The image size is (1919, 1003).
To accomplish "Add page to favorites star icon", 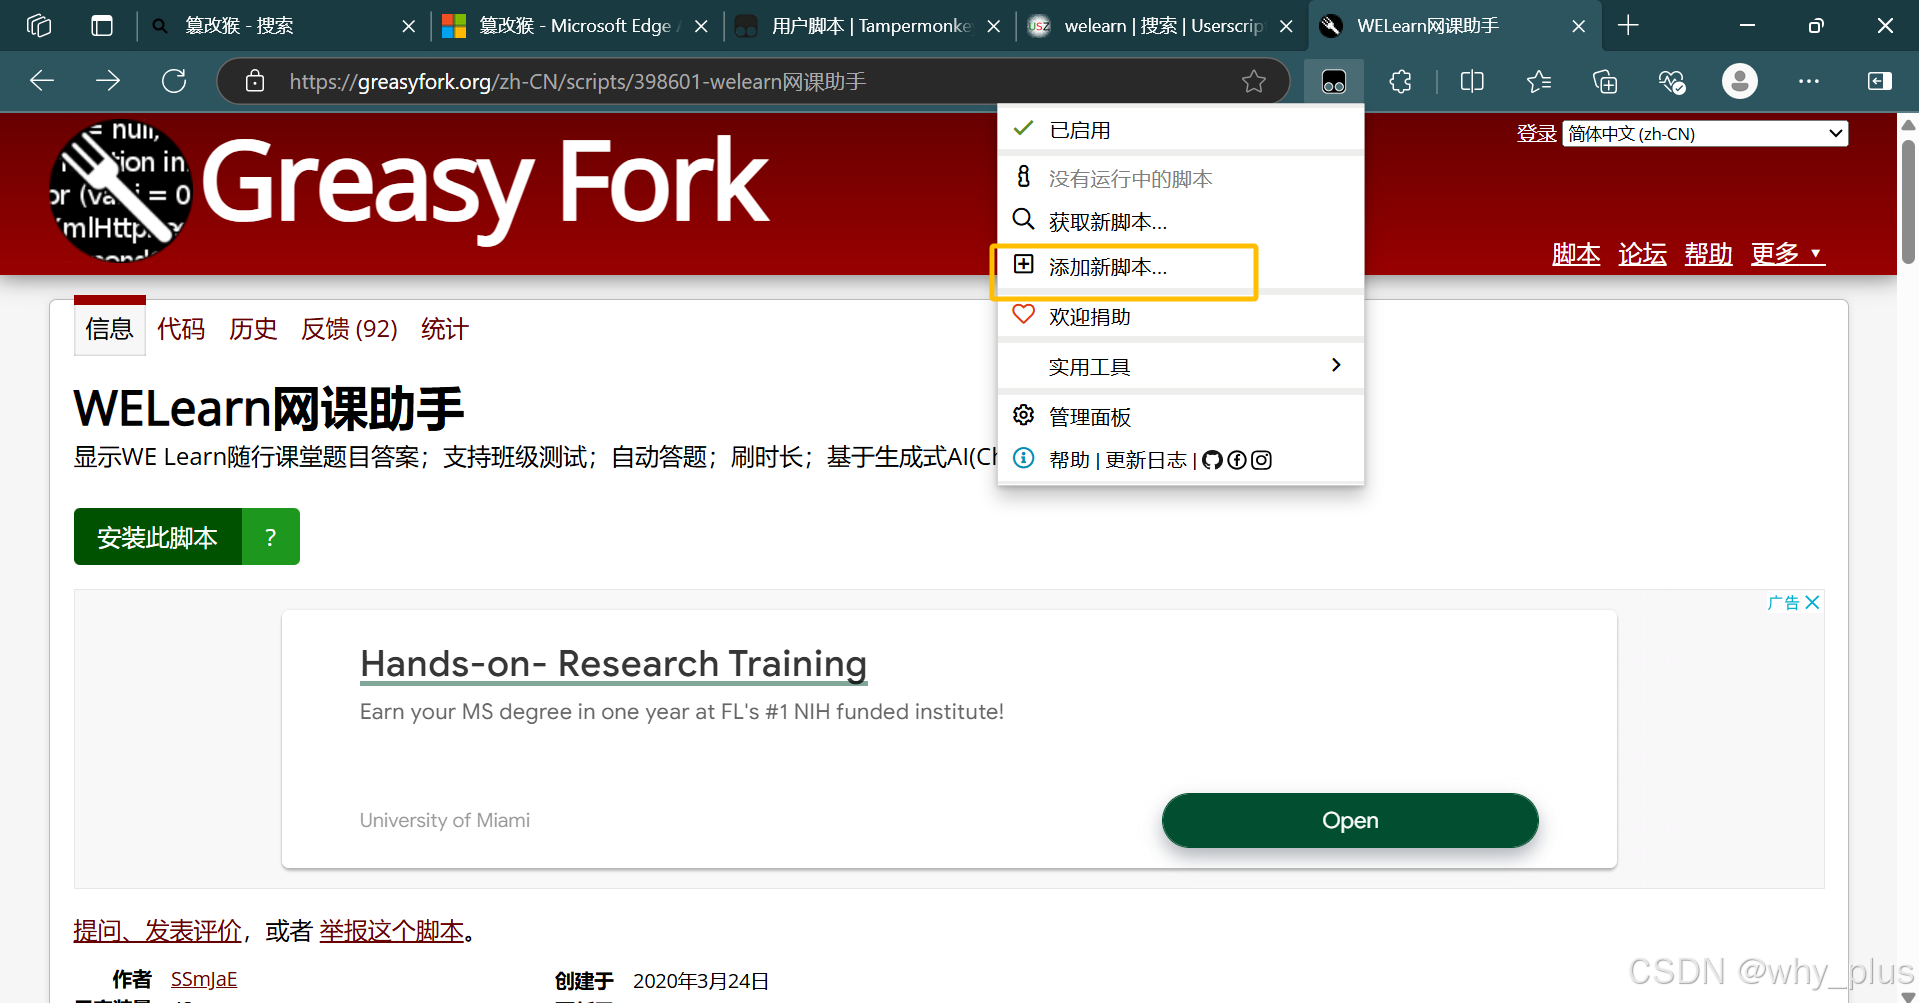I will tap(1254, 81).
